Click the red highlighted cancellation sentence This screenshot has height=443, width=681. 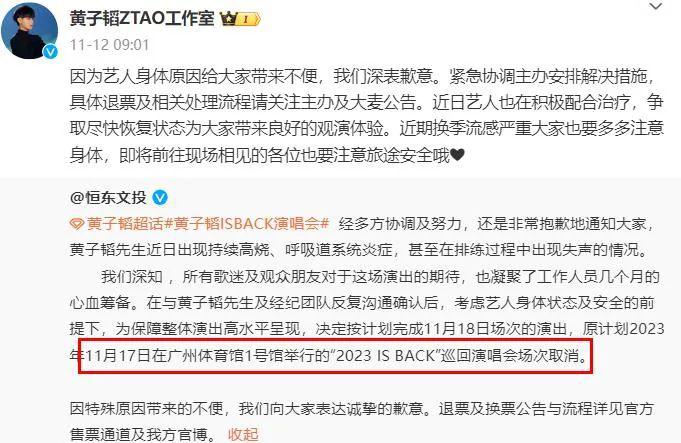336,356
